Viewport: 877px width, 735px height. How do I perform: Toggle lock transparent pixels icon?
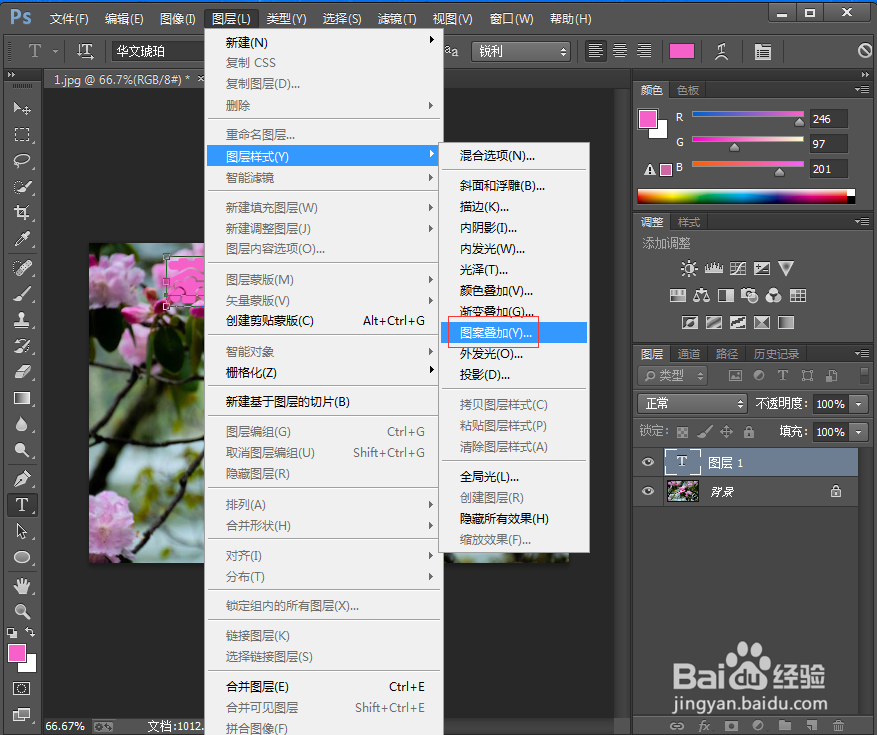pyautogui.click(x=682, y=432)
